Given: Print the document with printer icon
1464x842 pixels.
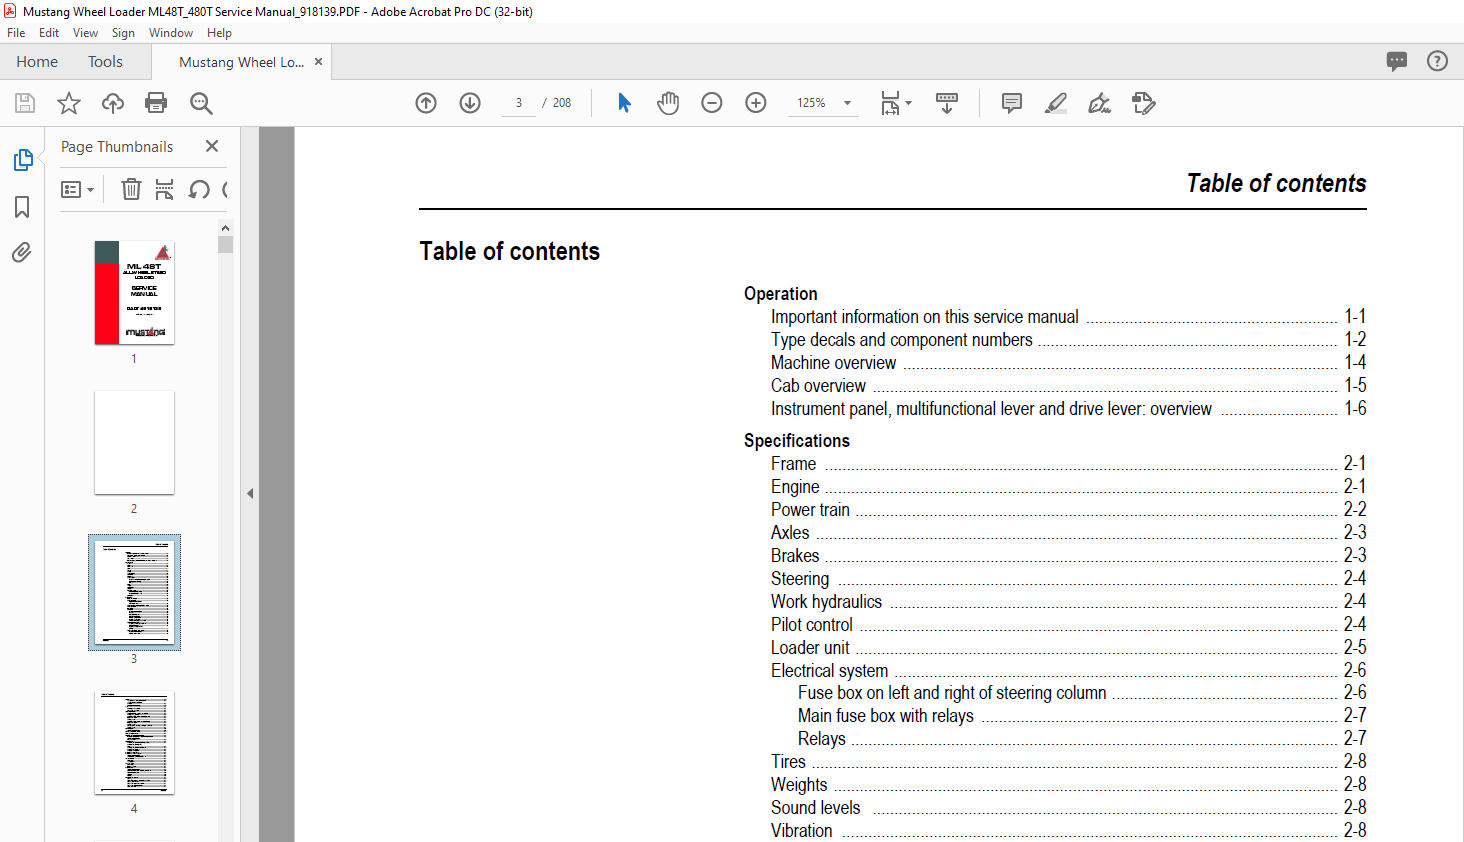Looking at the screenshot, I should [x=156, y=103].
